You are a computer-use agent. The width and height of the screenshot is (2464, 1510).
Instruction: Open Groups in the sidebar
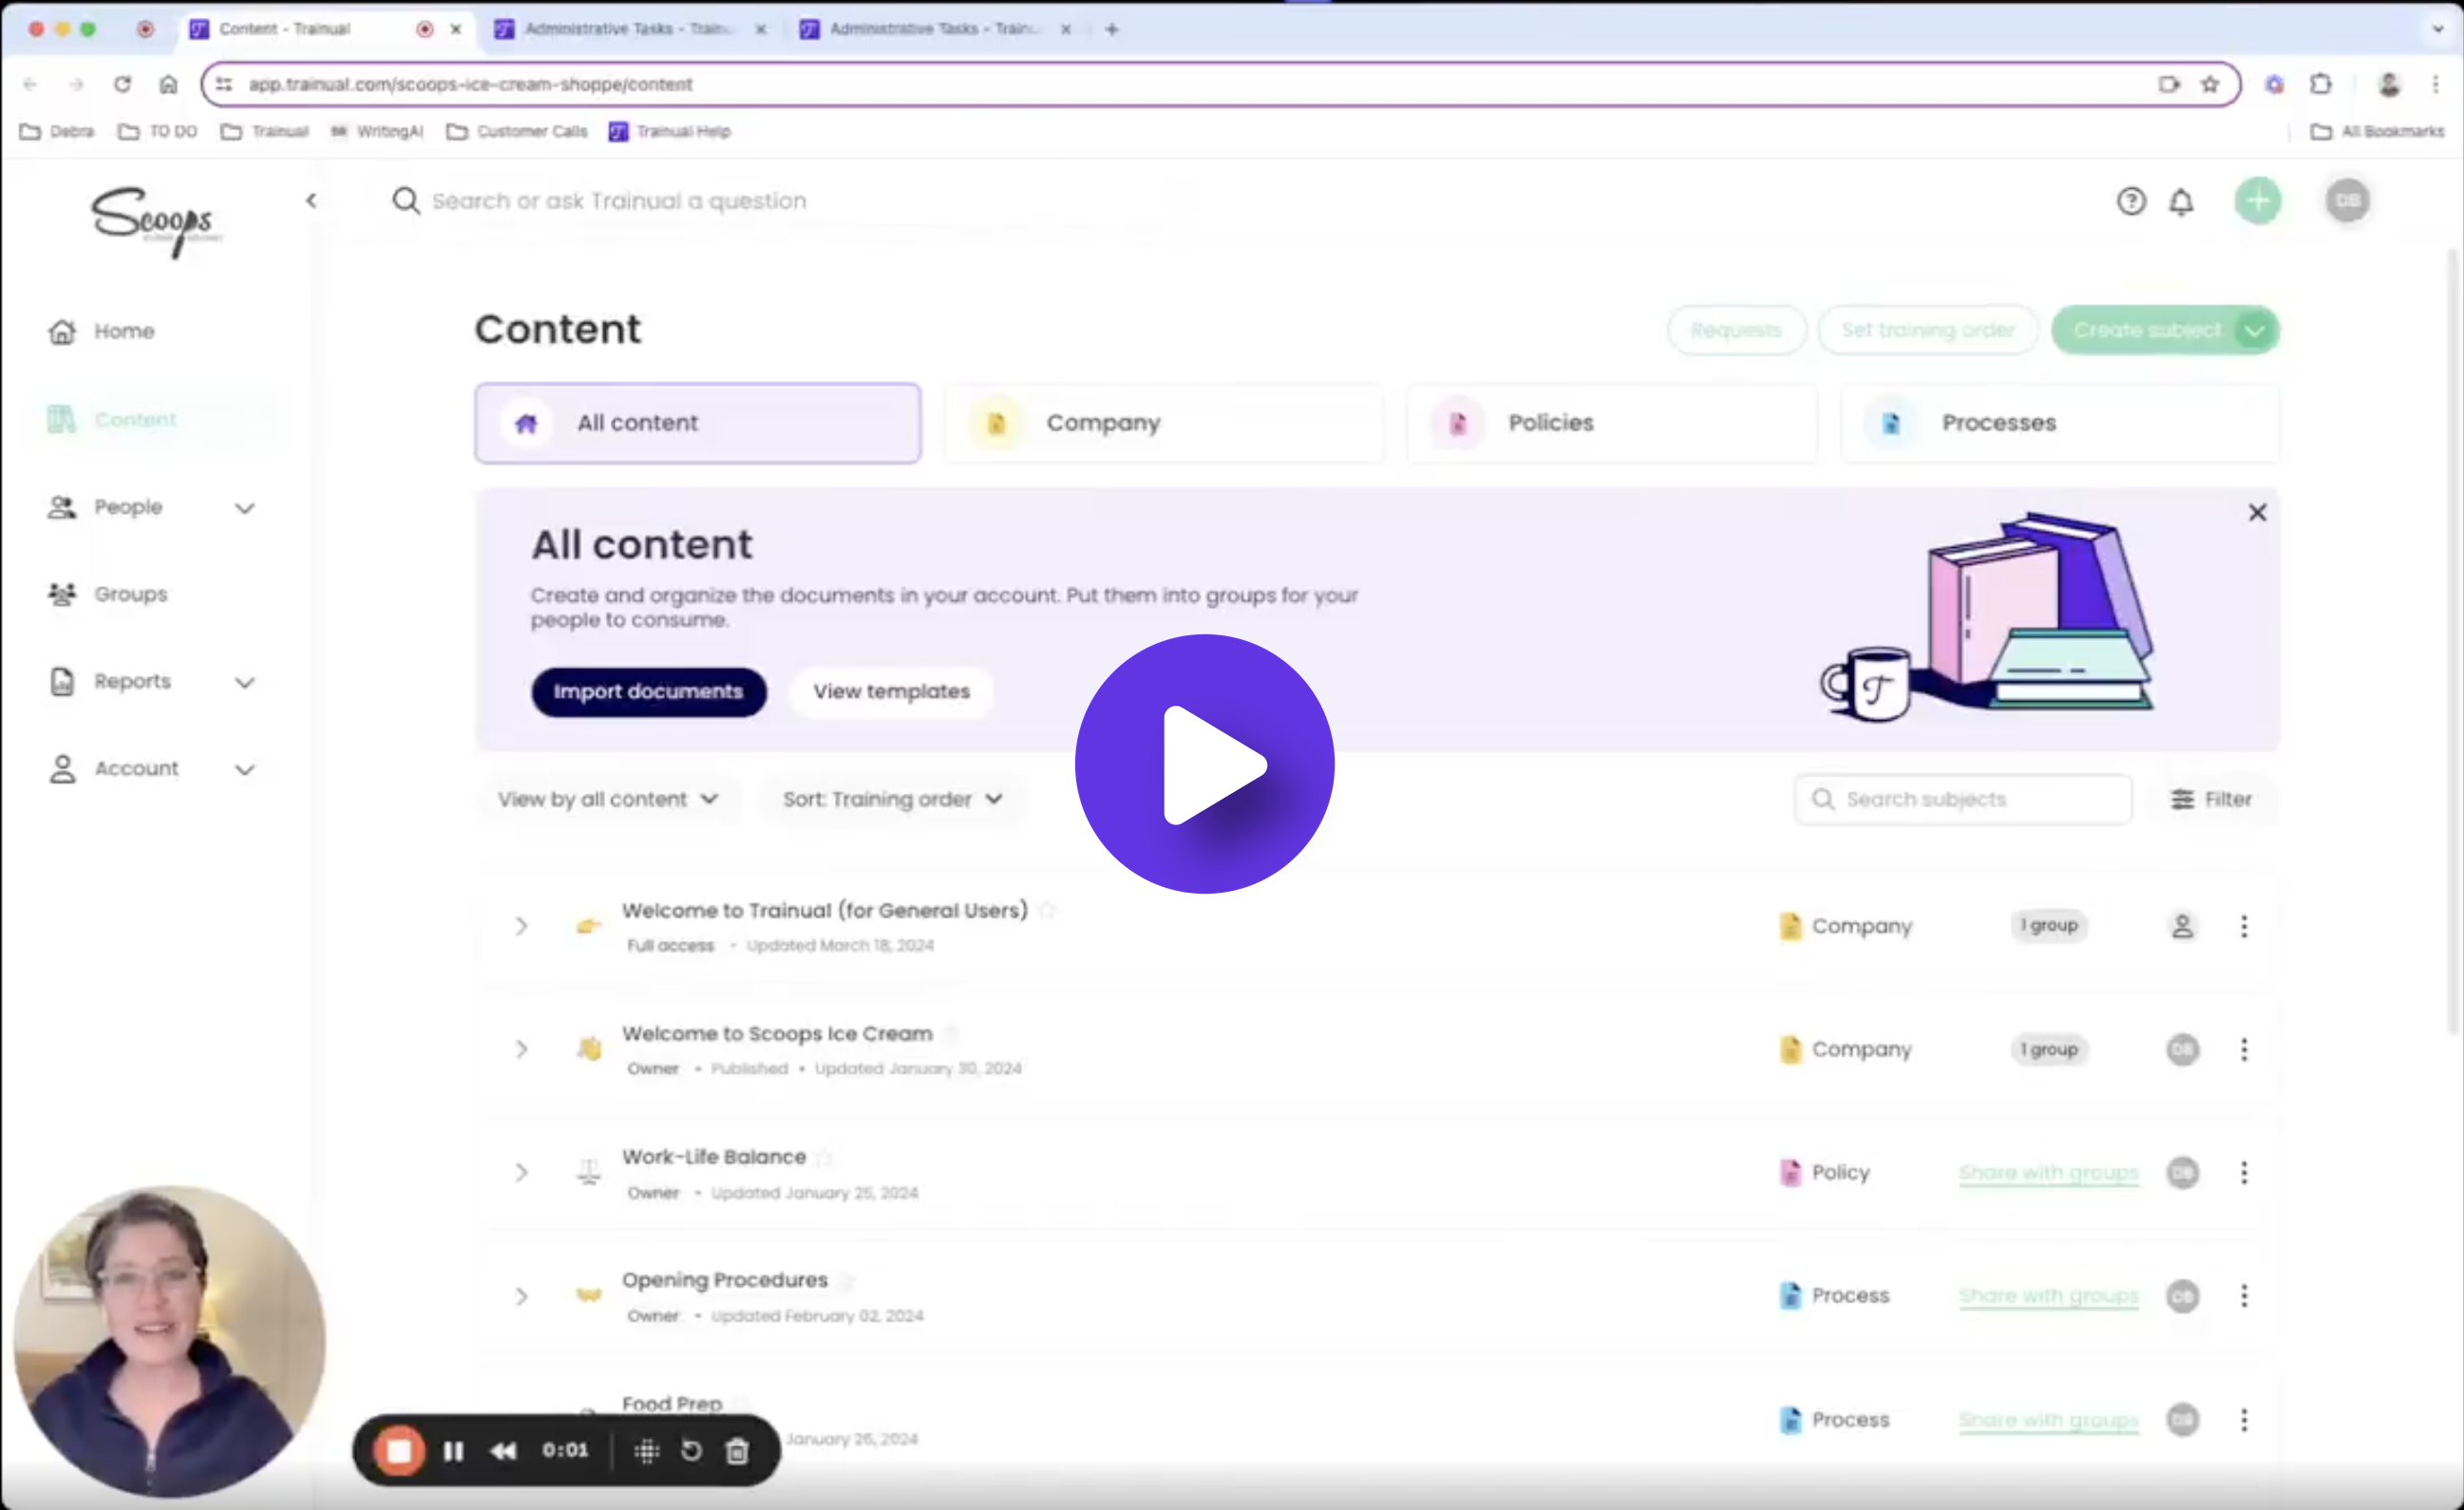(x=130, y=594)
